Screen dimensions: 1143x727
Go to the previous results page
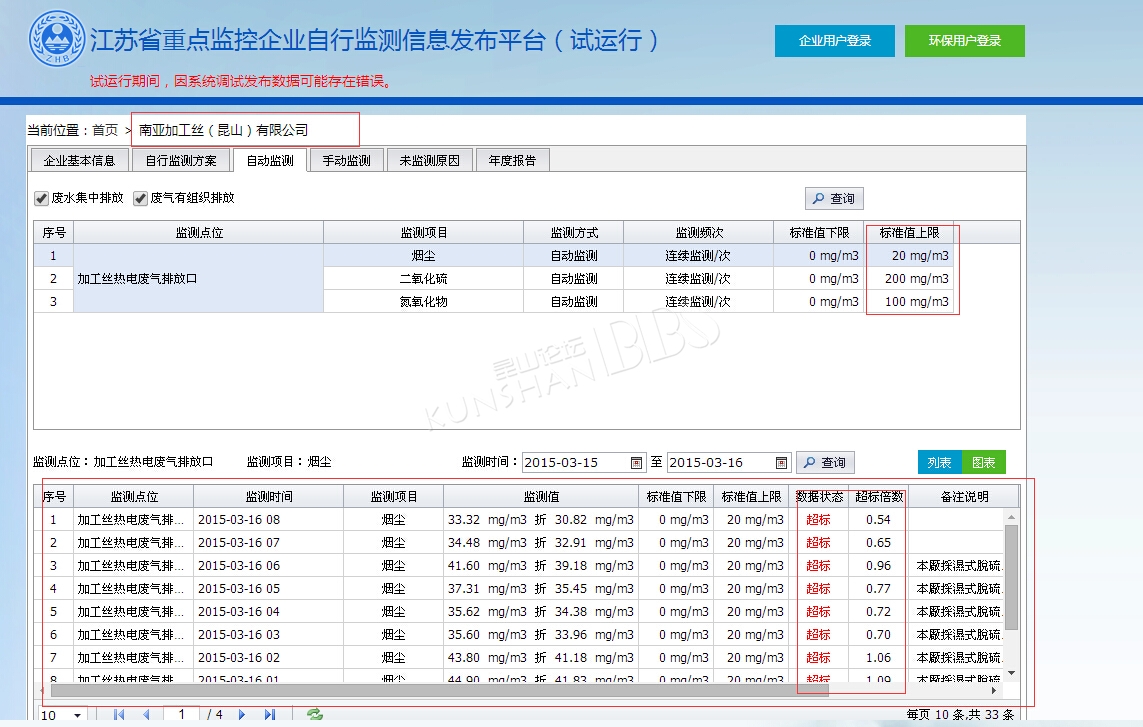146,714
